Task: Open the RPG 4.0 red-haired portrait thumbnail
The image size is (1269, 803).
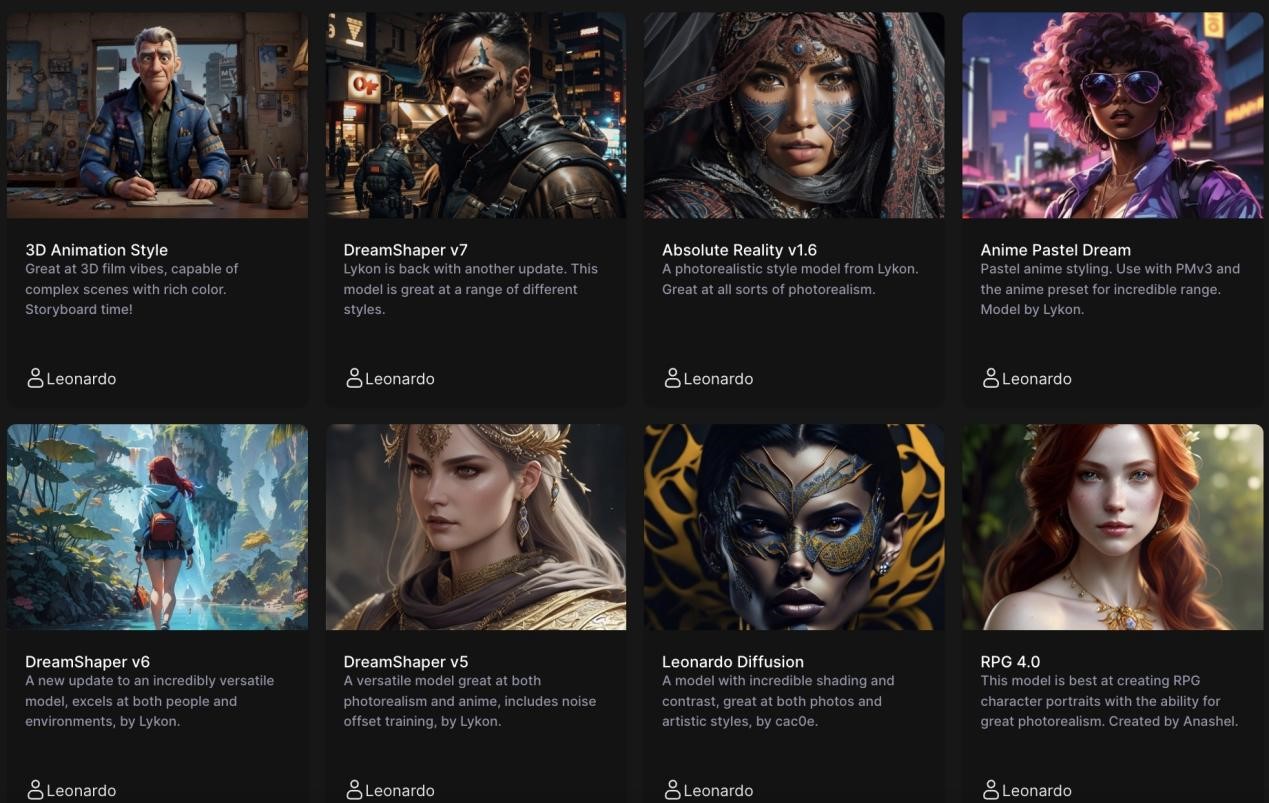Action: click(1112, 527)
